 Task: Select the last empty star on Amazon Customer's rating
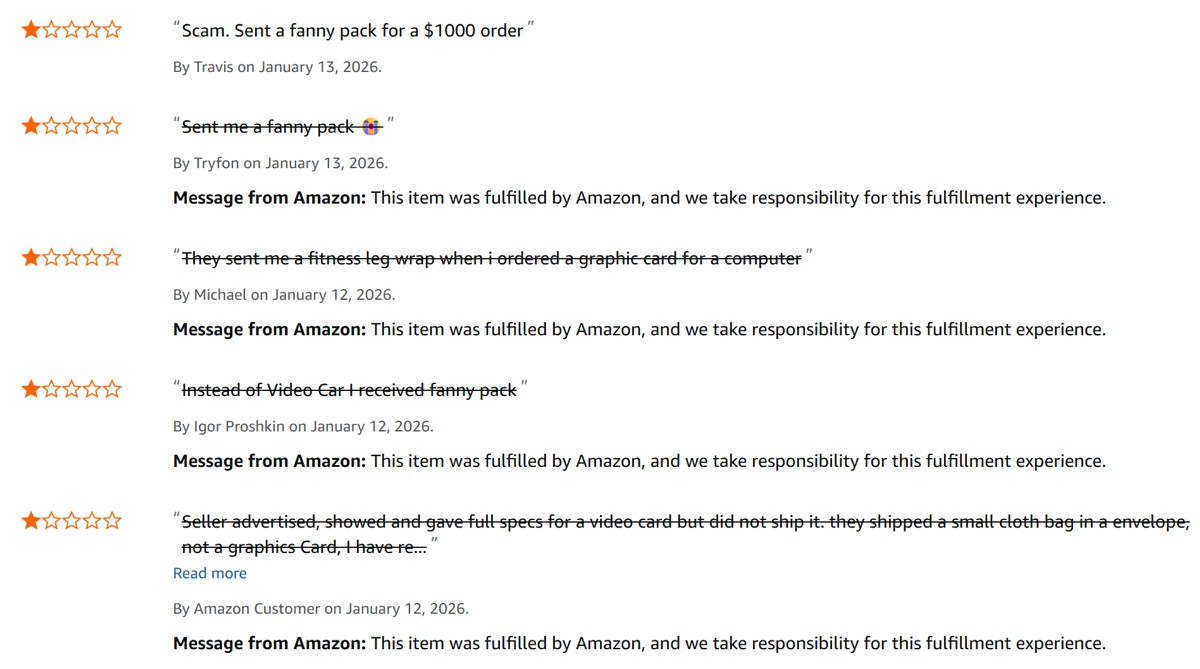pyautogui.click(x=113, y=520)
